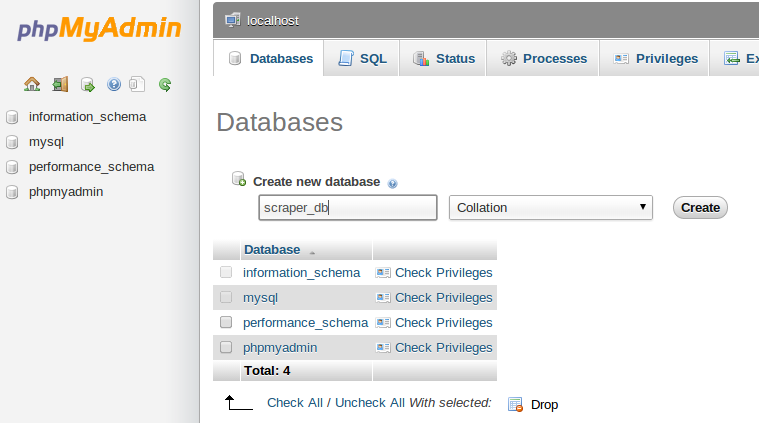Click privileges icon in performance_schema row

click(383, 323)
